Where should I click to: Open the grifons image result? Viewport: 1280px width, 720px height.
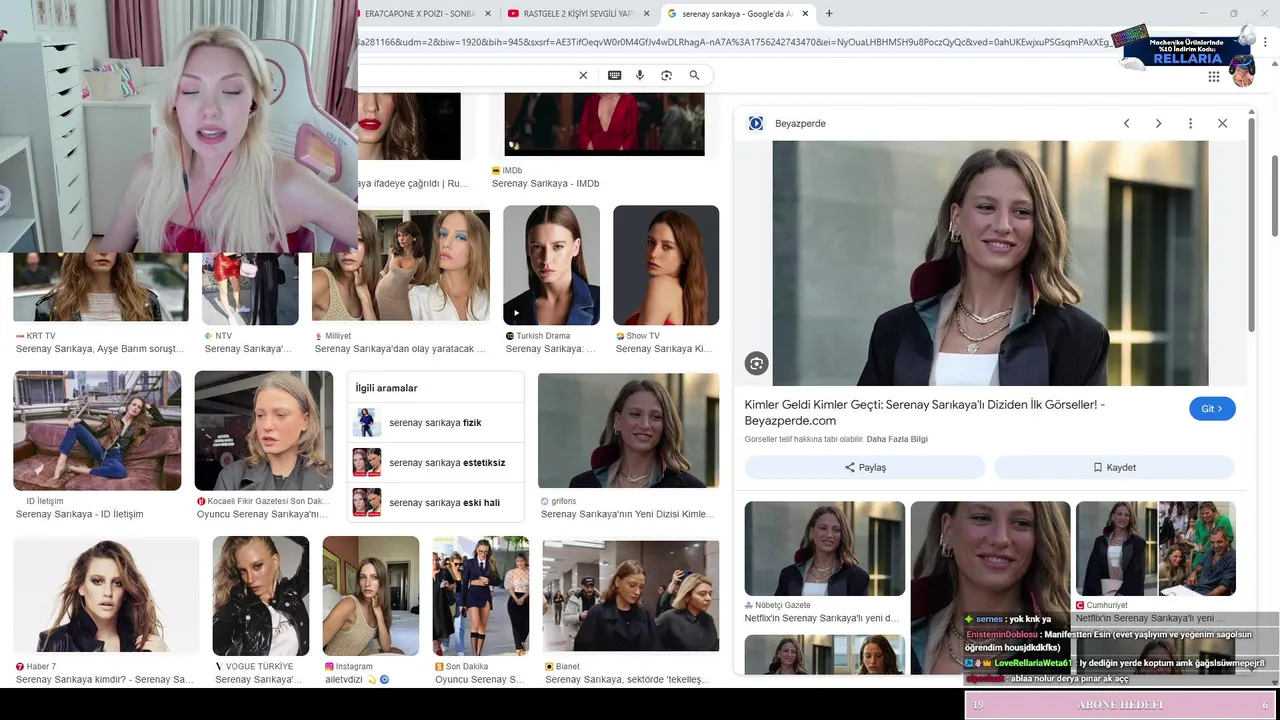[628, 431]
